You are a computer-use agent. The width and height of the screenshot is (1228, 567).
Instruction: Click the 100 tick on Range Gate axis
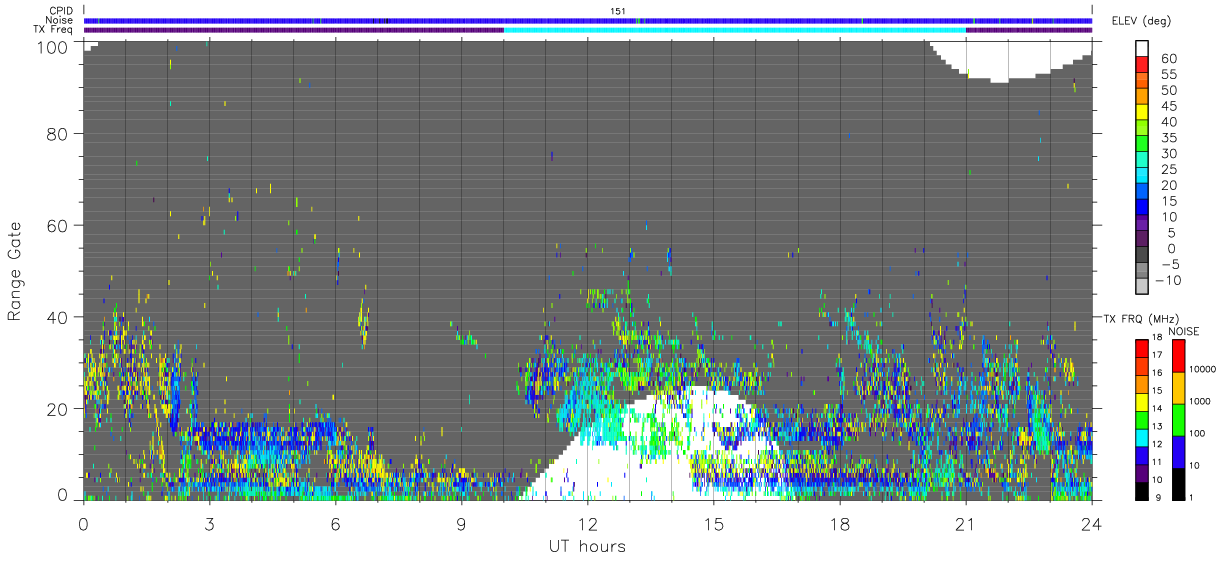[54, 46]
